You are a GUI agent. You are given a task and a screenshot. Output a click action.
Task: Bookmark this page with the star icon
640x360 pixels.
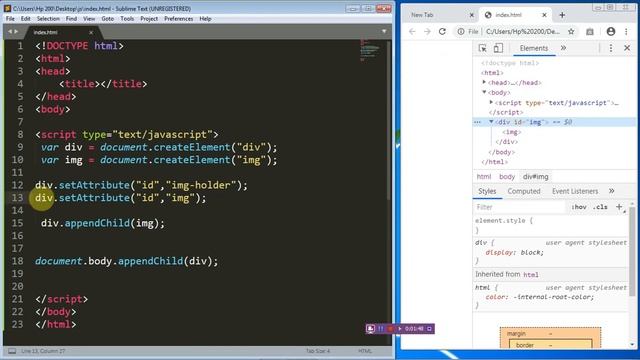pos(571,31)
